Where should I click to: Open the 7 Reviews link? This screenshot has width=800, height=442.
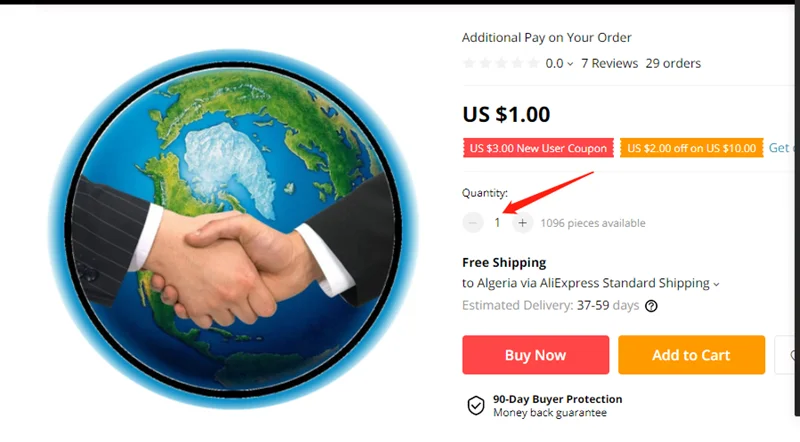click(609, 63)
